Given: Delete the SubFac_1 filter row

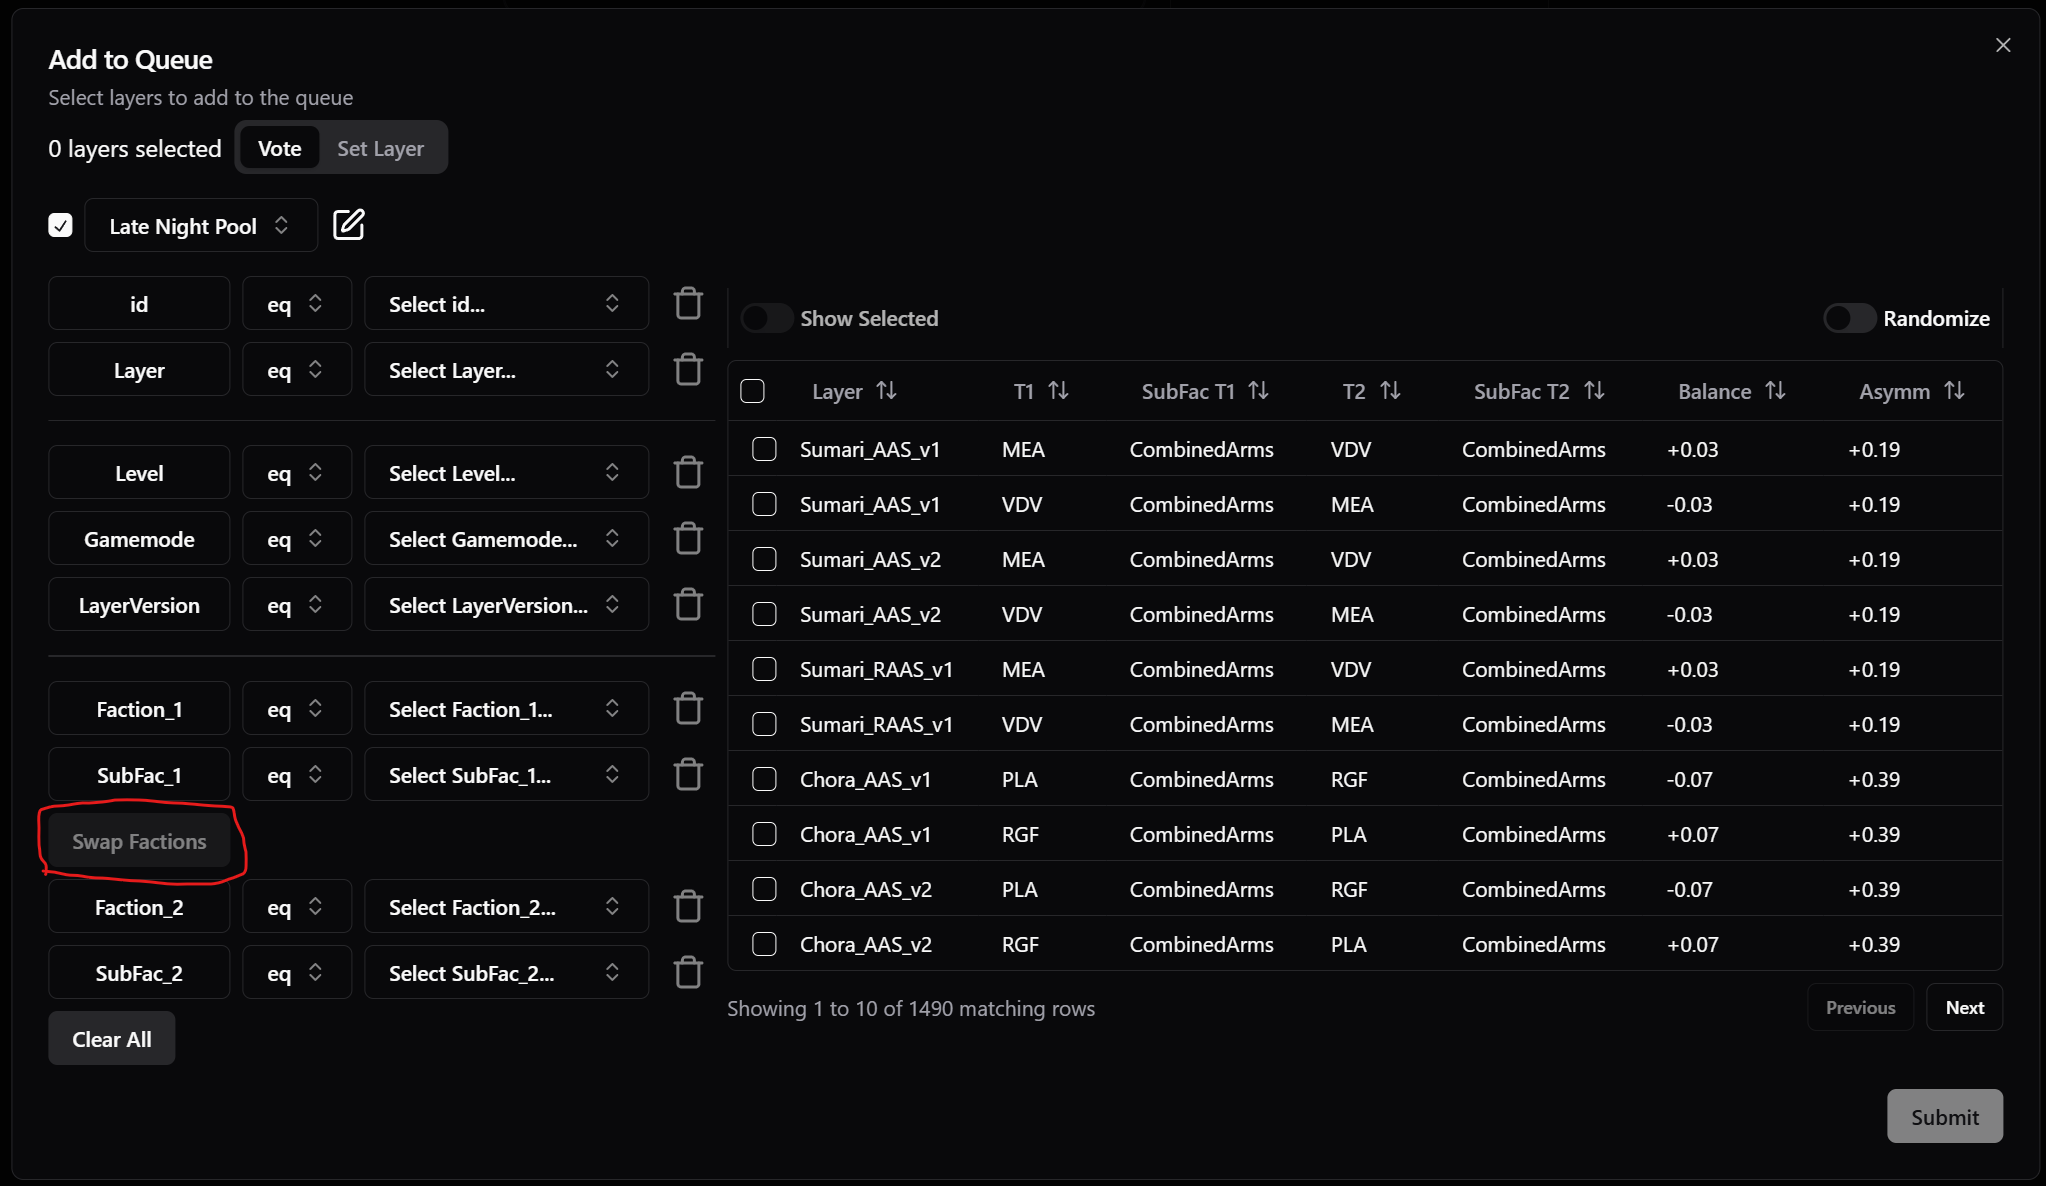Looking at the screenshot, I should click(x=688, y=774).
